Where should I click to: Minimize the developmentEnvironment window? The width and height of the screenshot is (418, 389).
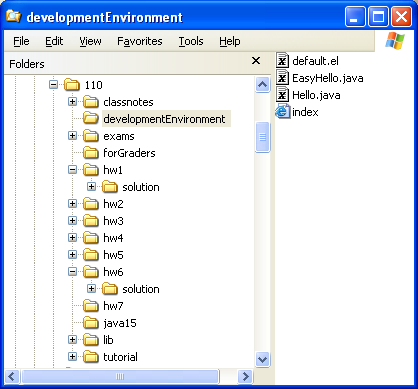(x=355, y=17)
